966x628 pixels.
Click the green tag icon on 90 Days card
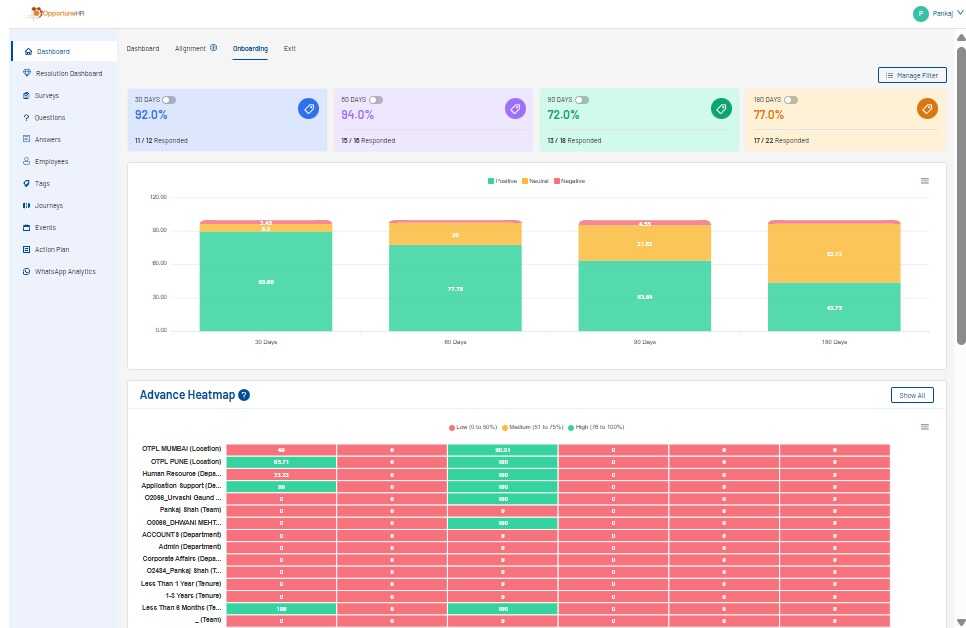pos(721,109)
